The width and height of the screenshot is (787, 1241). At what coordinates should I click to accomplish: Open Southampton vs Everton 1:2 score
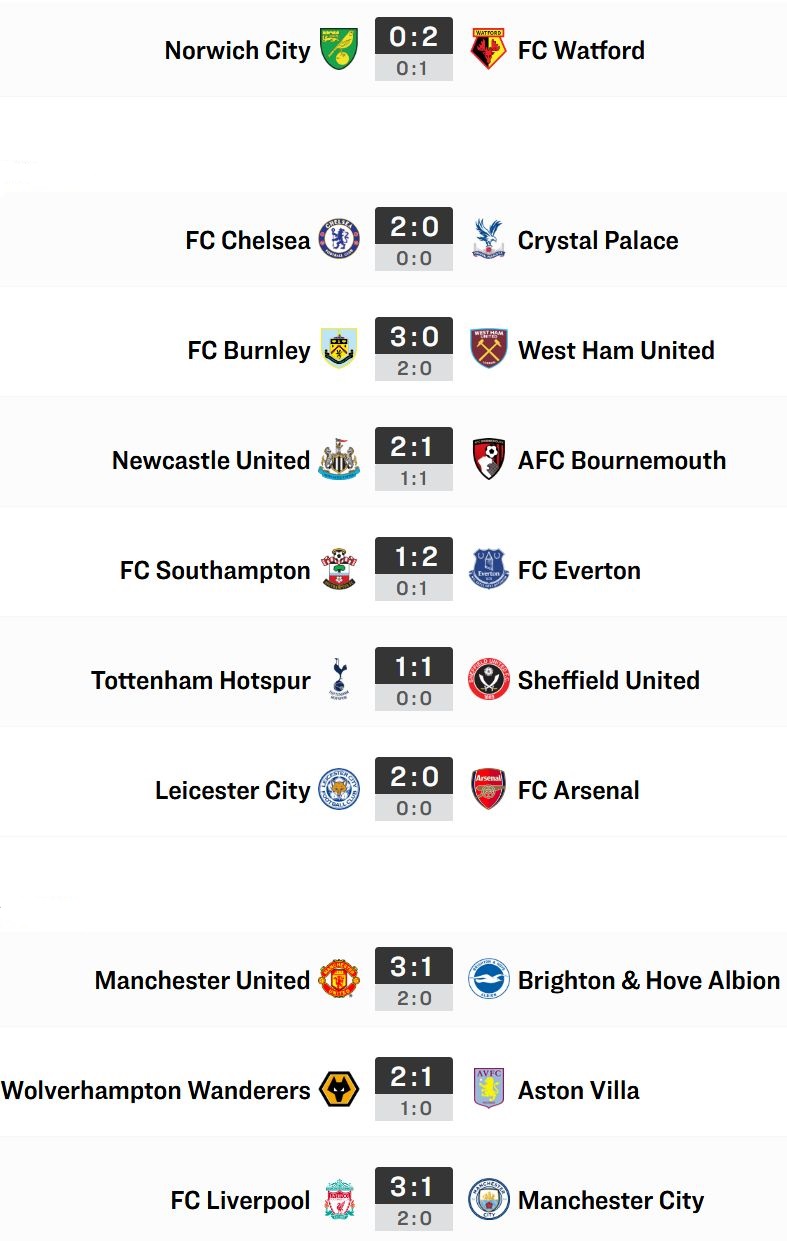coord(414,557)
